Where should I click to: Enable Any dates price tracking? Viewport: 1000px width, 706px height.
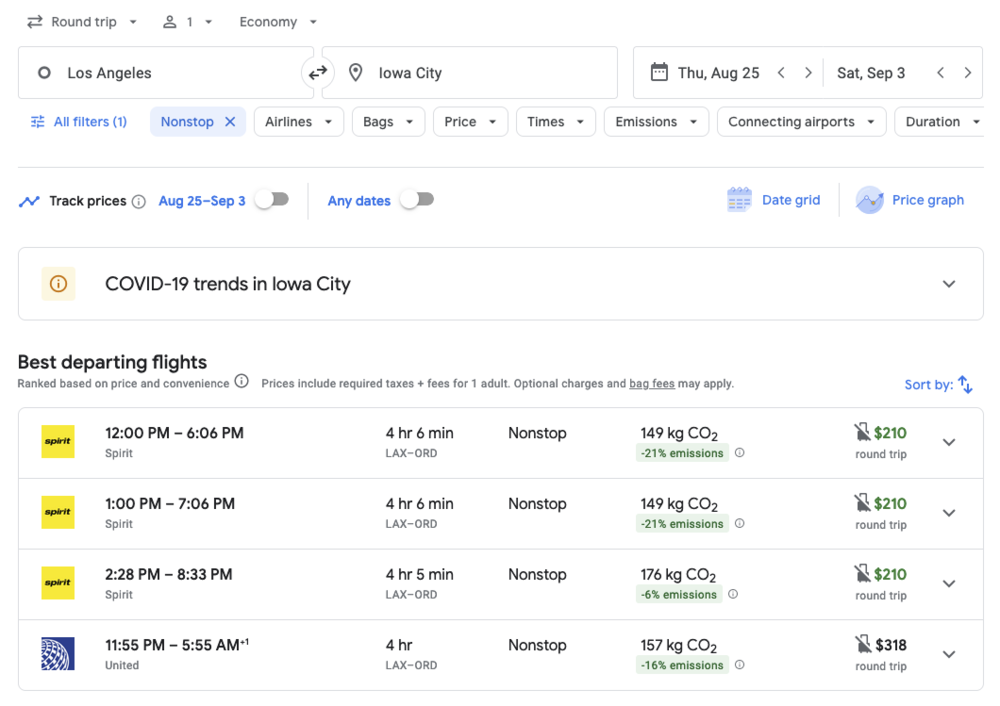(x=417, y=200)
